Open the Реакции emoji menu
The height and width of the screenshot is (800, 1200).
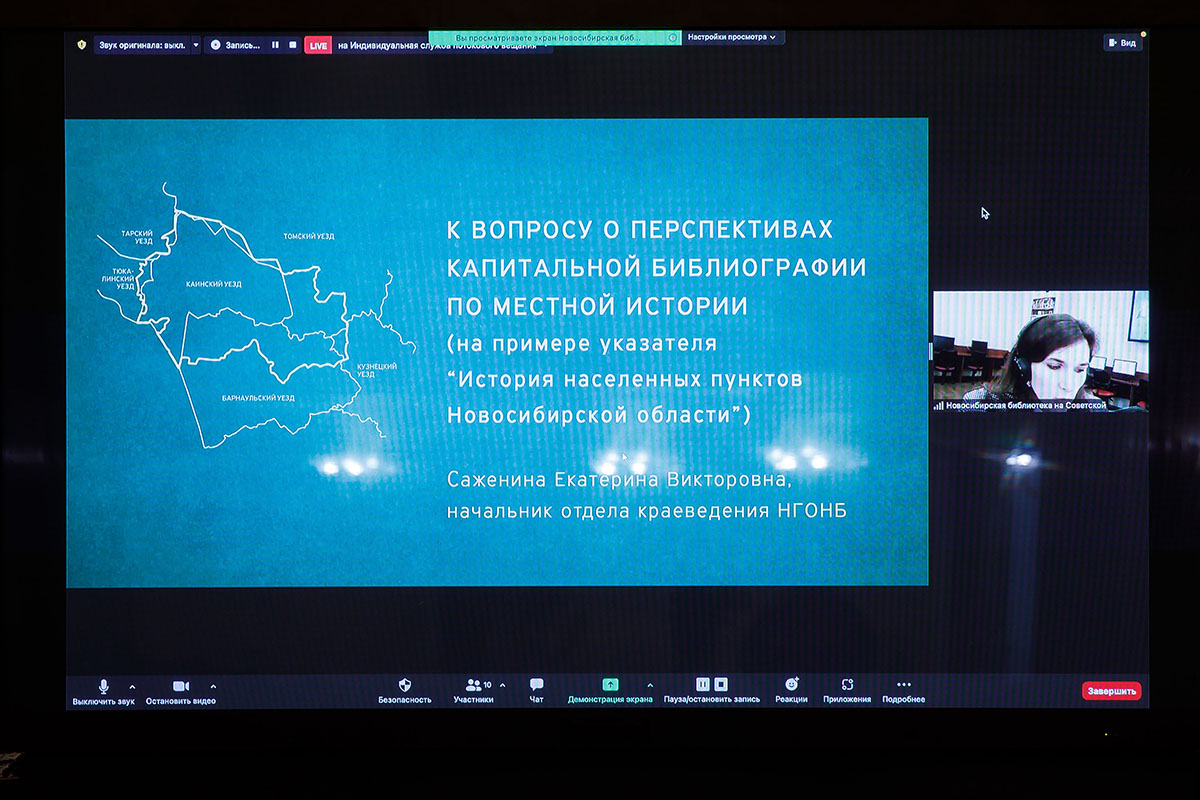click(x=791, y=685)
